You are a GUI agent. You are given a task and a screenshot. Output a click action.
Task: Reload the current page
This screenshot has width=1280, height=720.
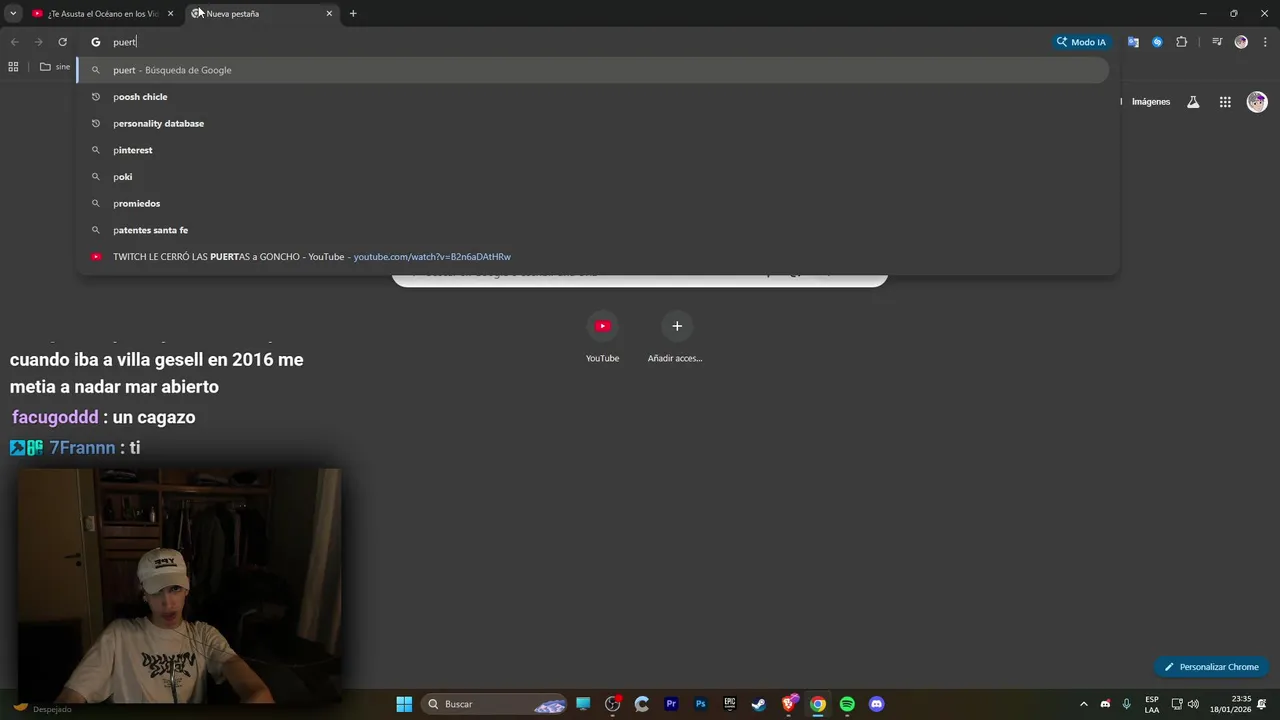[62, 42]
